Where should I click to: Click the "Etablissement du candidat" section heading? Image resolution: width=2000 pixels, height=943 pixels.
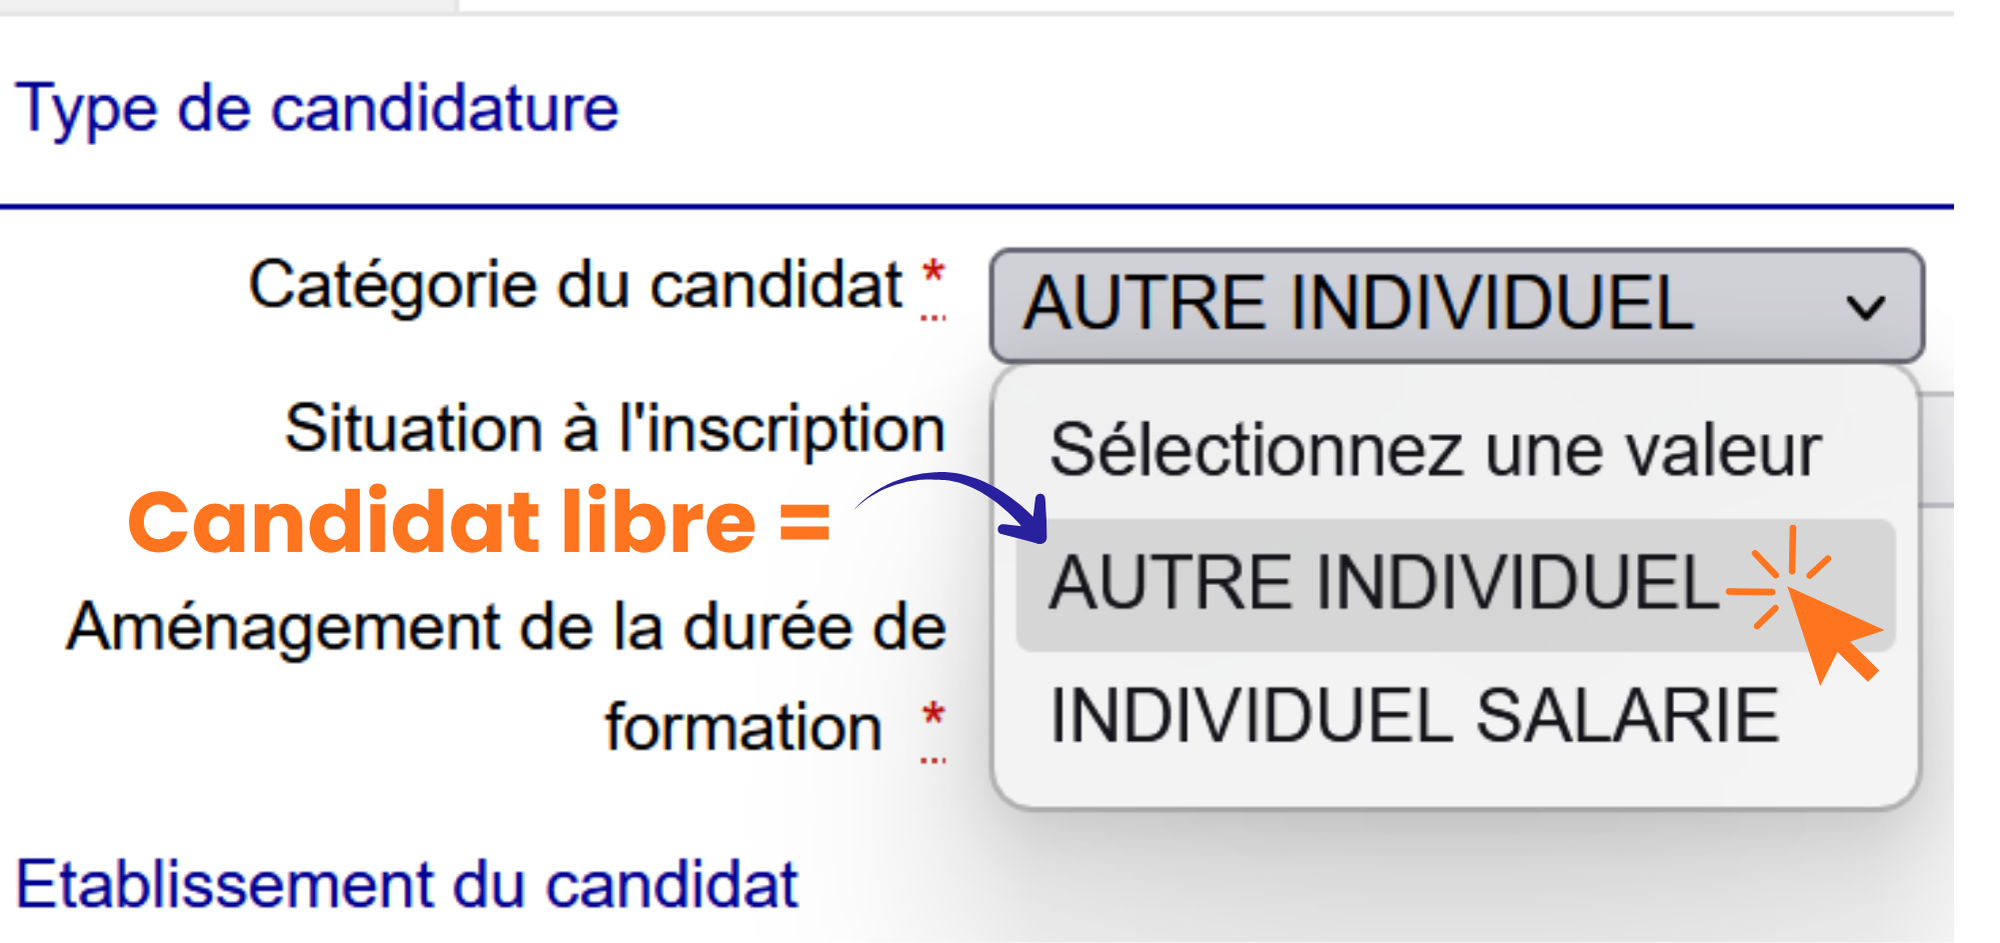coord(407,885)
